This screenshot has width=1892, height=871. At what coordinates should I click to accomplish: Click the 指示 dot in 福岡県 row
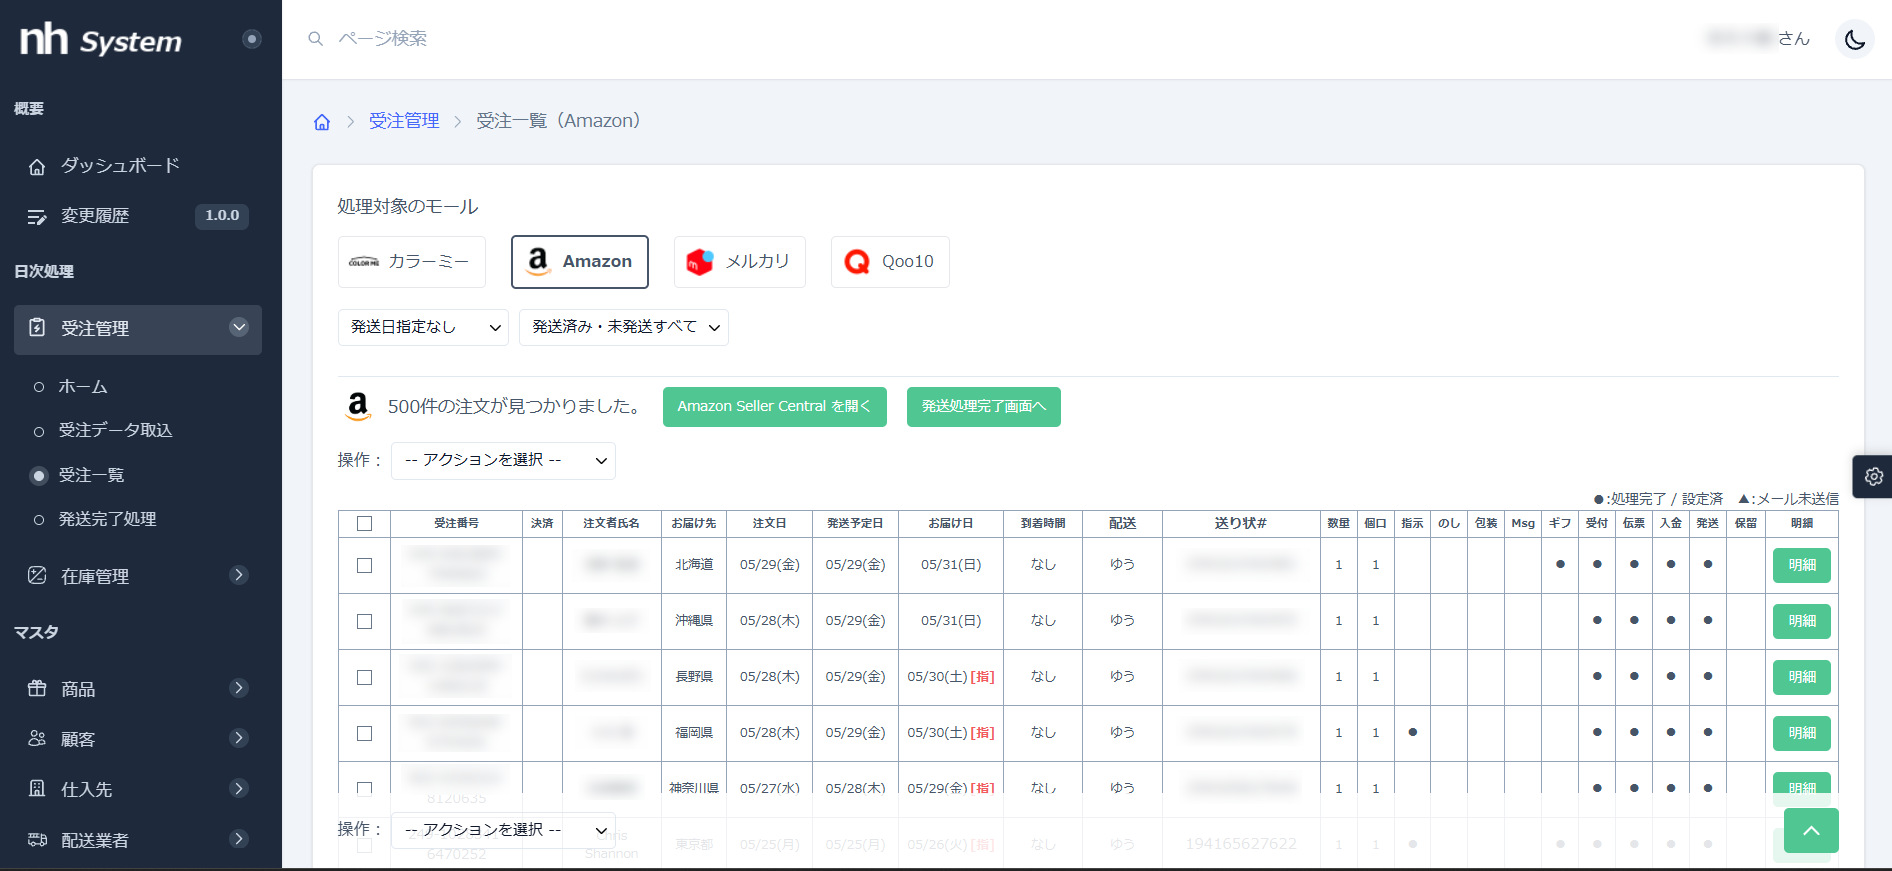[1413, 733]
